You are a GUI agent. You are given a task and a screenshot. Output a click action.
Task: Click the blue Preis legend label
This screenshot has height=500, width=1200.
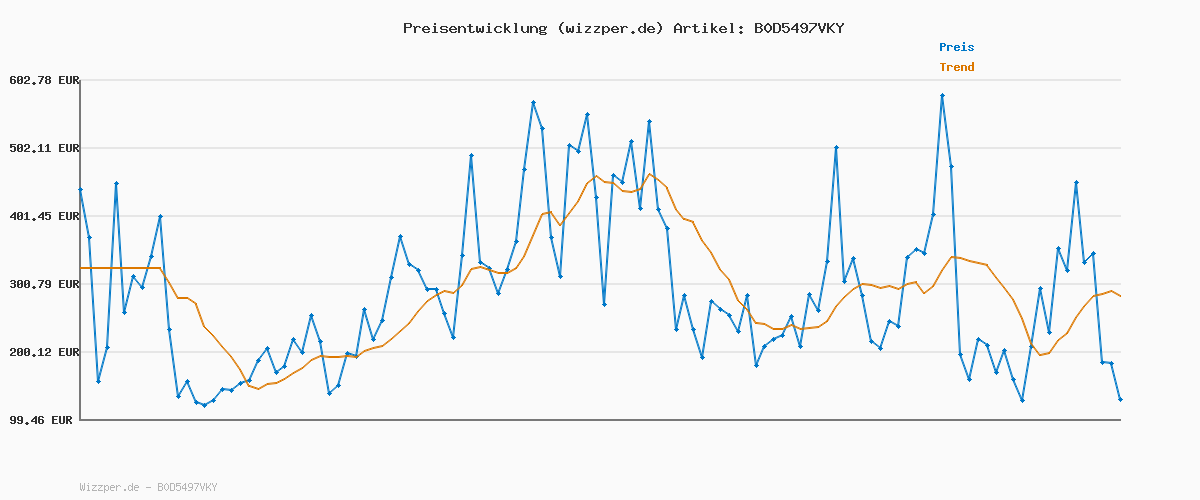(956, 47)
